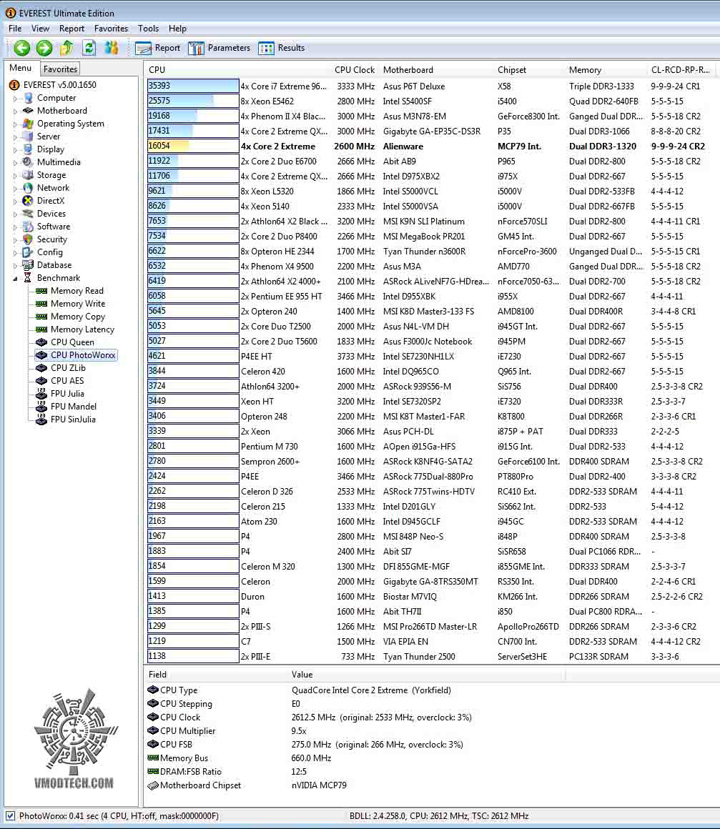720x829 pixels.
Task: Sort by the Memory column header
Action: pos(585,70)
